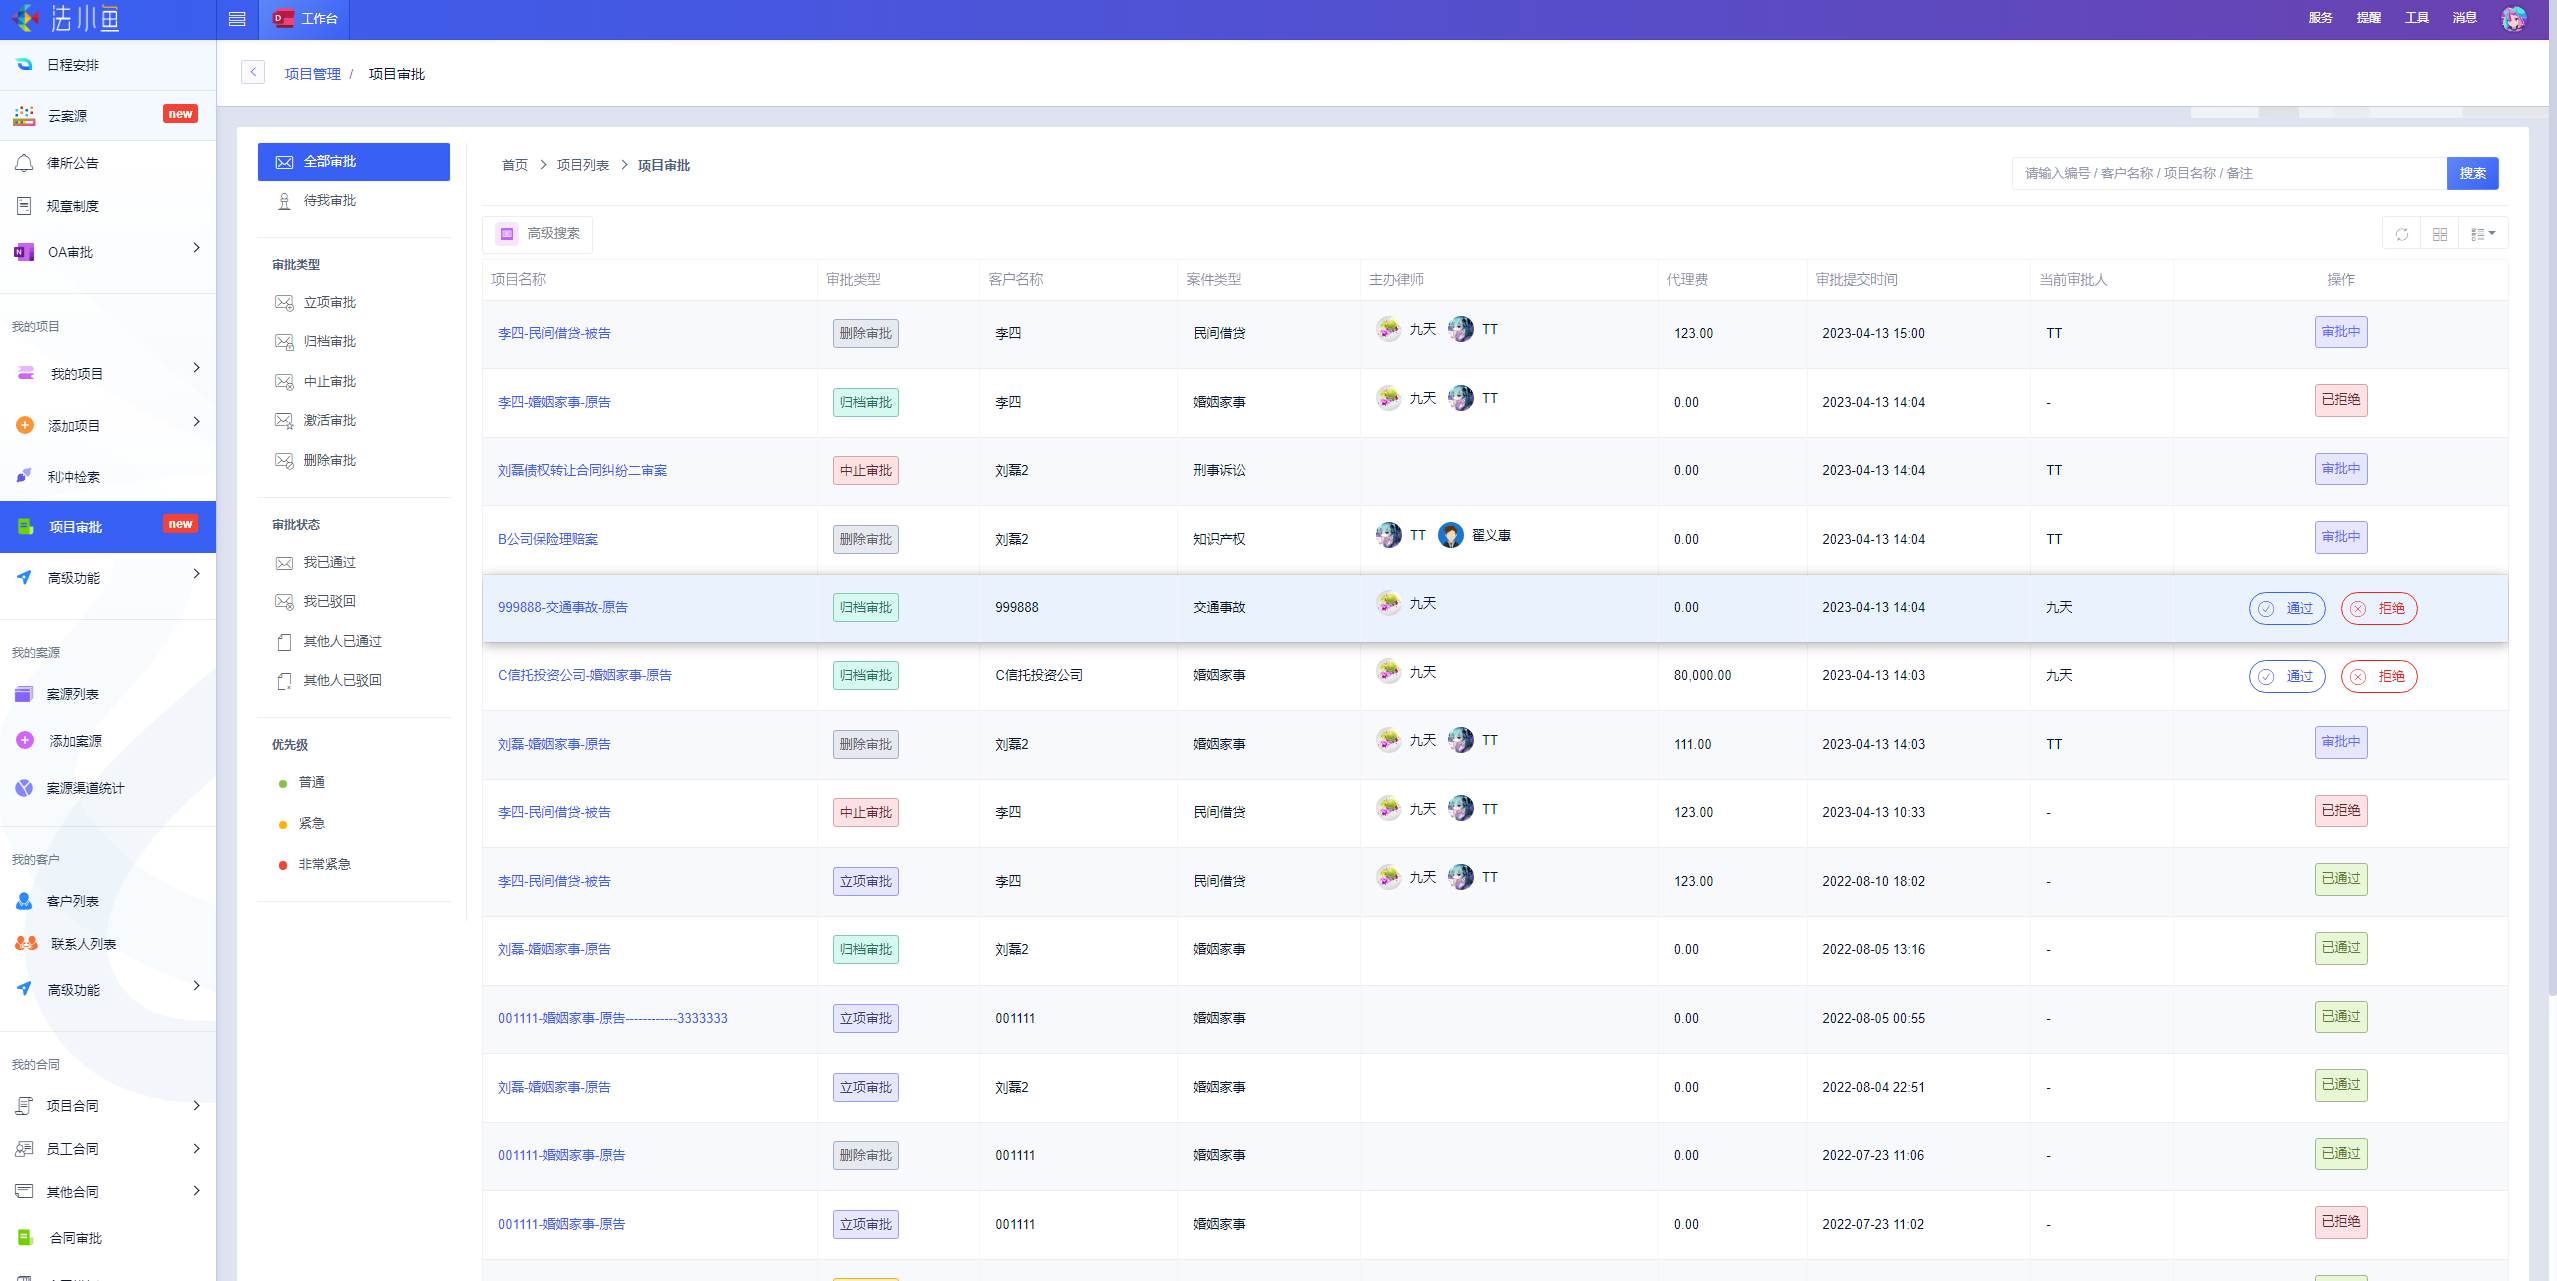Click the sidebar collapse hamburger icon
The width and height of the screenshot is (2557, 1281).
pos(237,19)
